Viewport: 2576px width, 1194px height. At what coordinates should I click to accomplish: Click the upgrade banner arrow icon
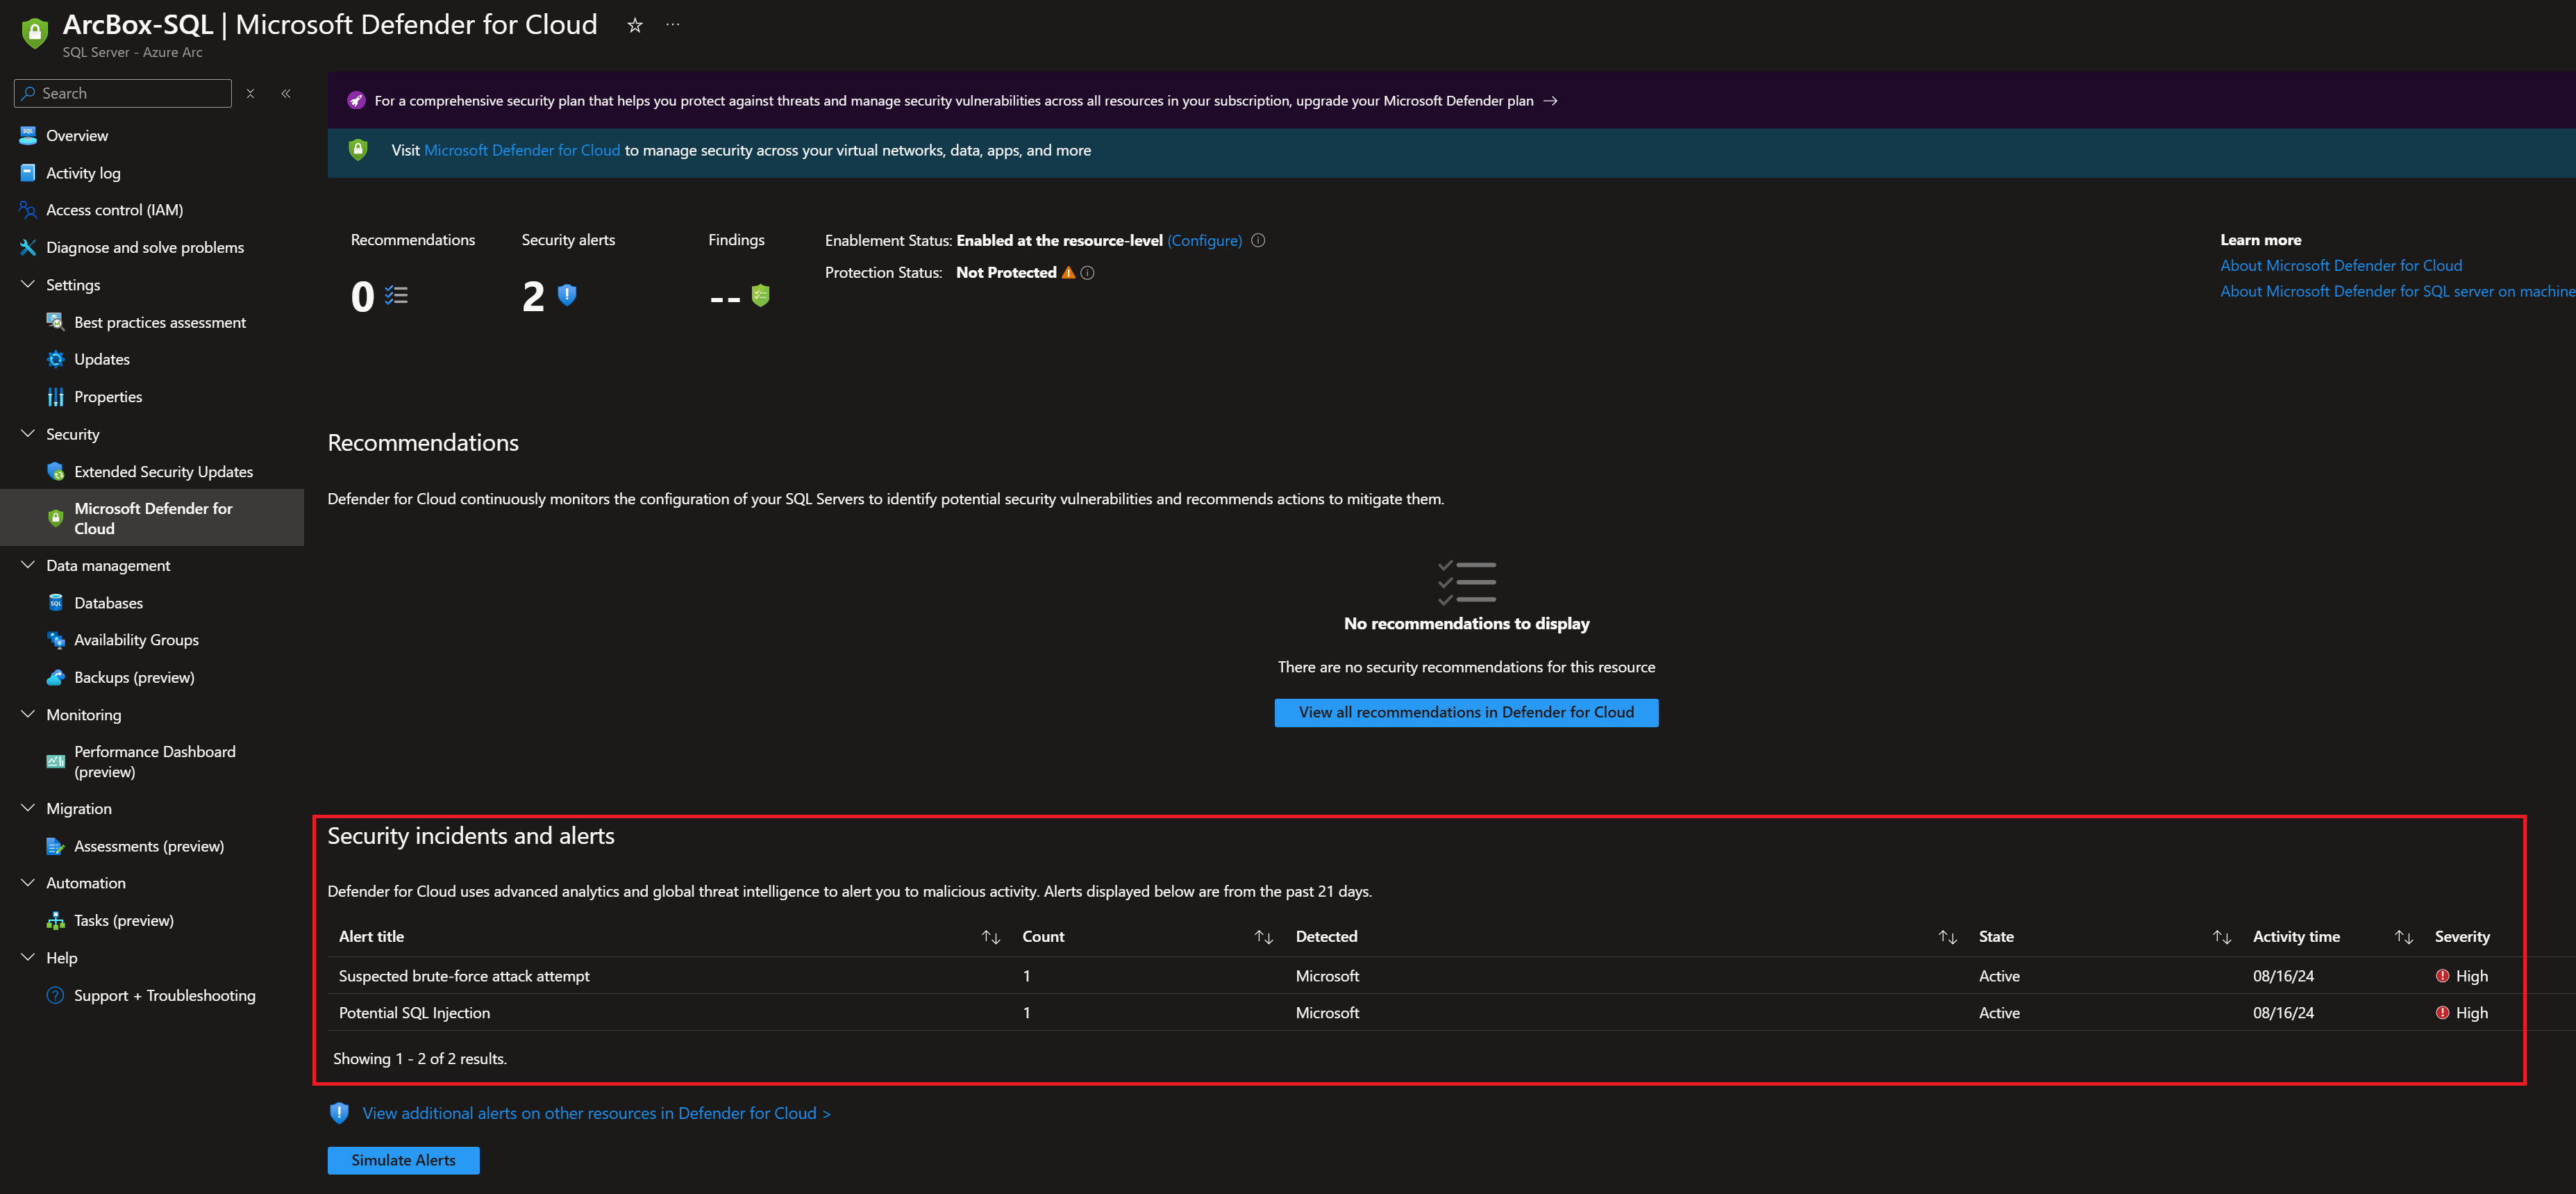point(1550,101)
